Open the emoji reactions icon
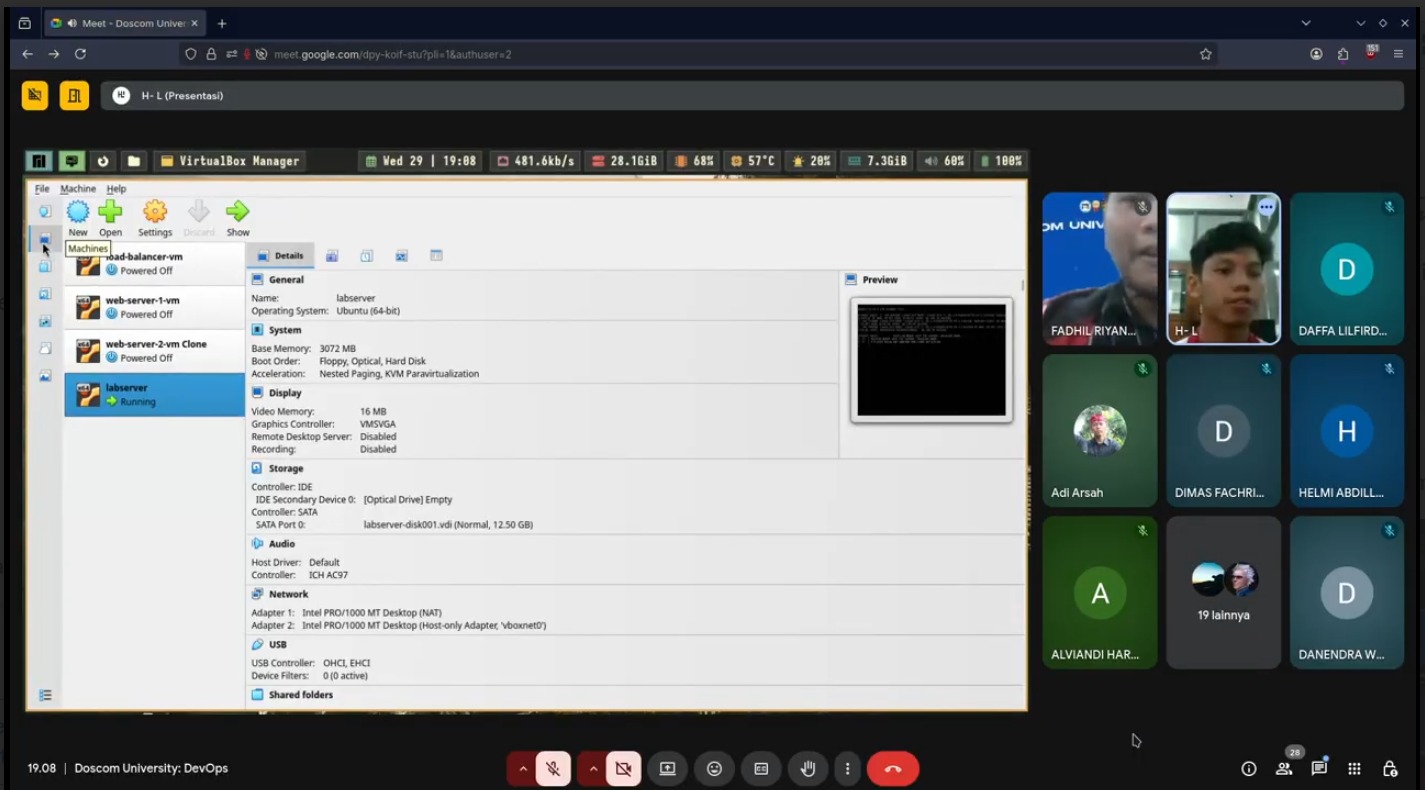This screenshot has height=790, width=1425. (714, 769)
